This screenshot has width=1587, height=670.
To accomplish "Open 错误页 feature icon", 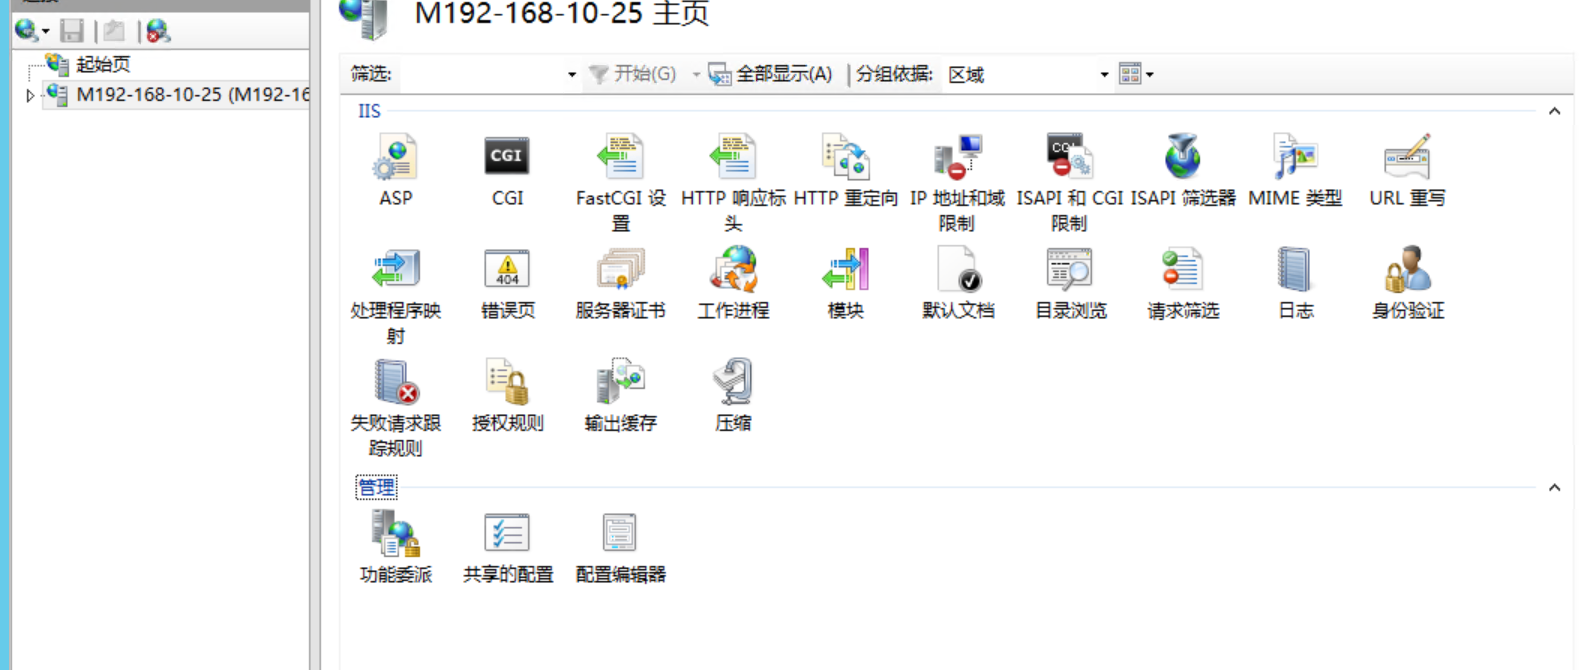I will pos(507,270).
